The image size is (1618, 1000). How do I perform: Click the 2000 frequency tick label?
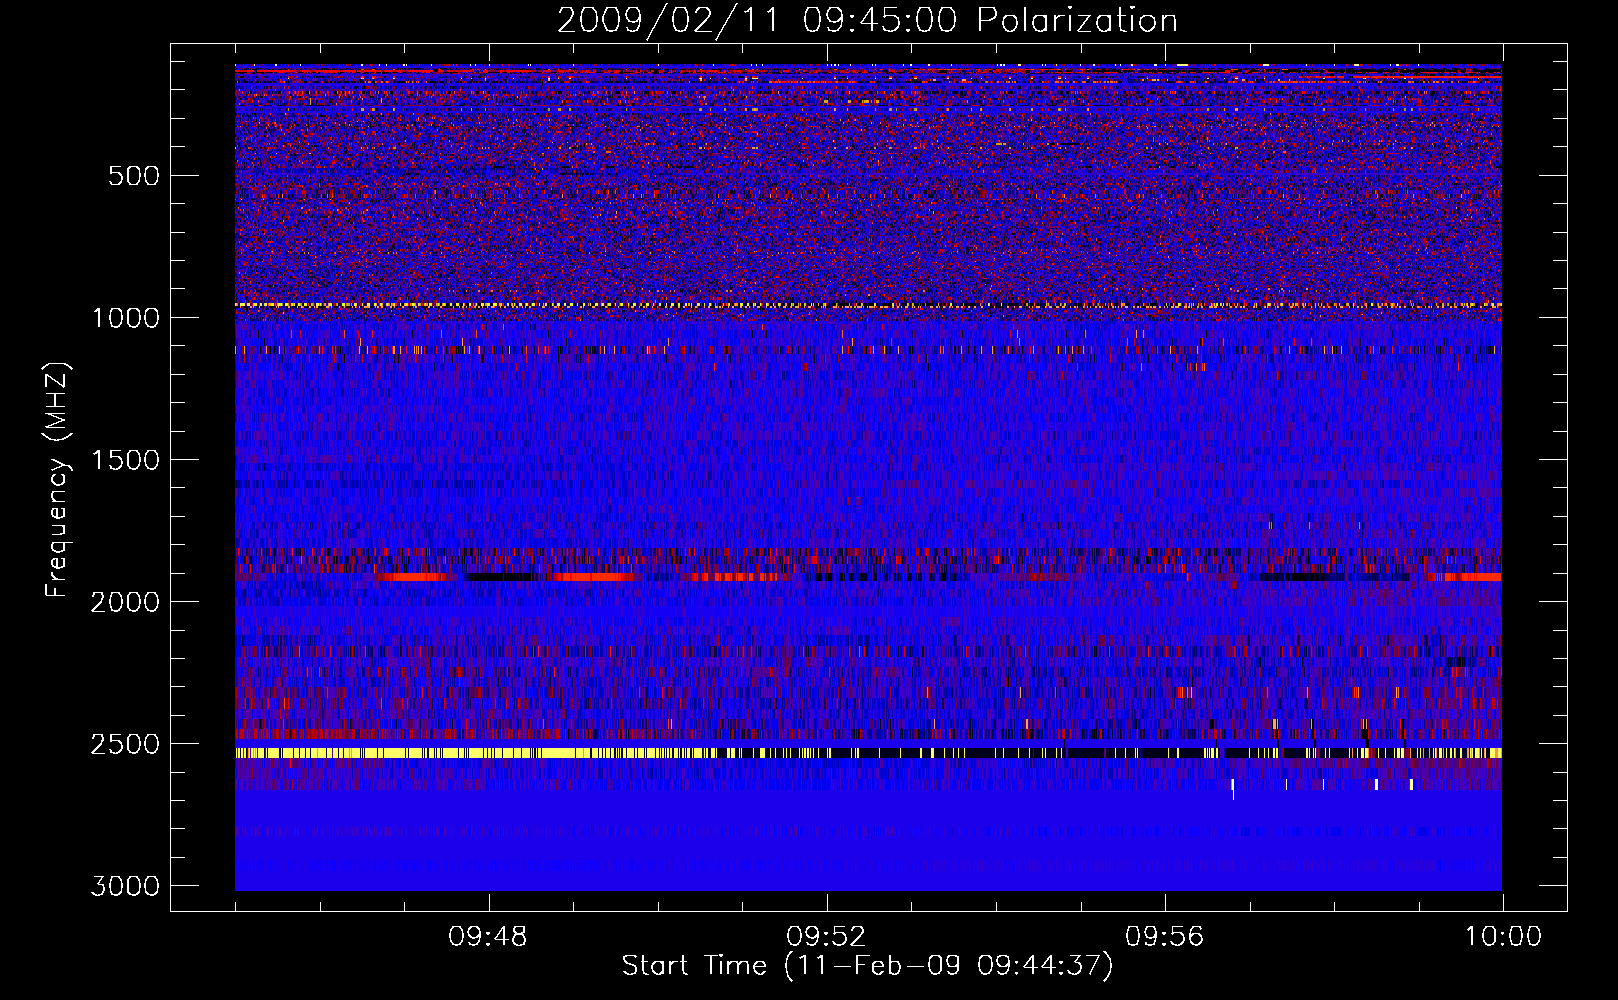[125, 602]
